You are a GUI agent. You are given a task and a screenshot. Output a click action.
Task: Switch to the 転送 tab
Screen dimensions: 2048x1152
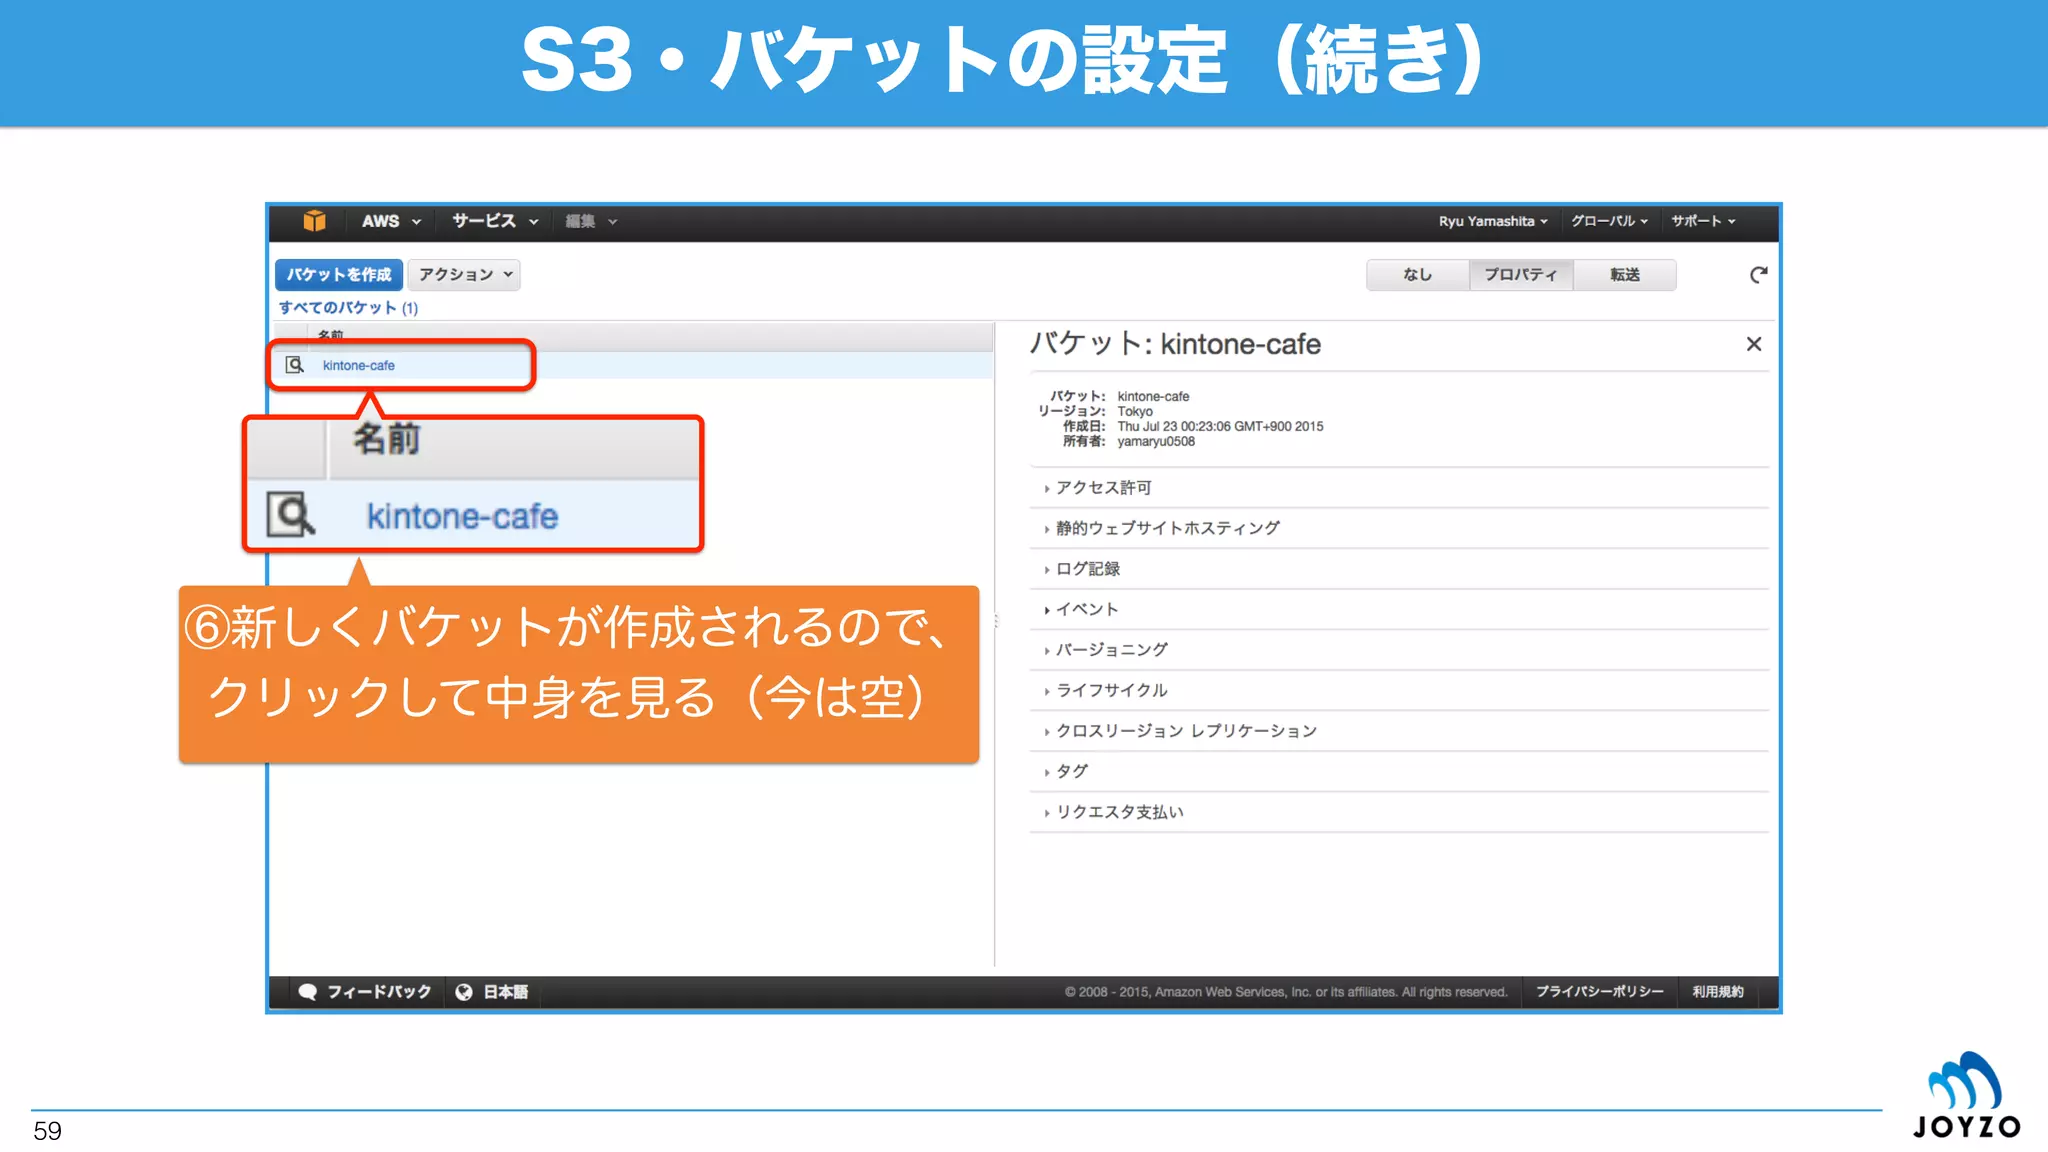tap(1624, 275)
